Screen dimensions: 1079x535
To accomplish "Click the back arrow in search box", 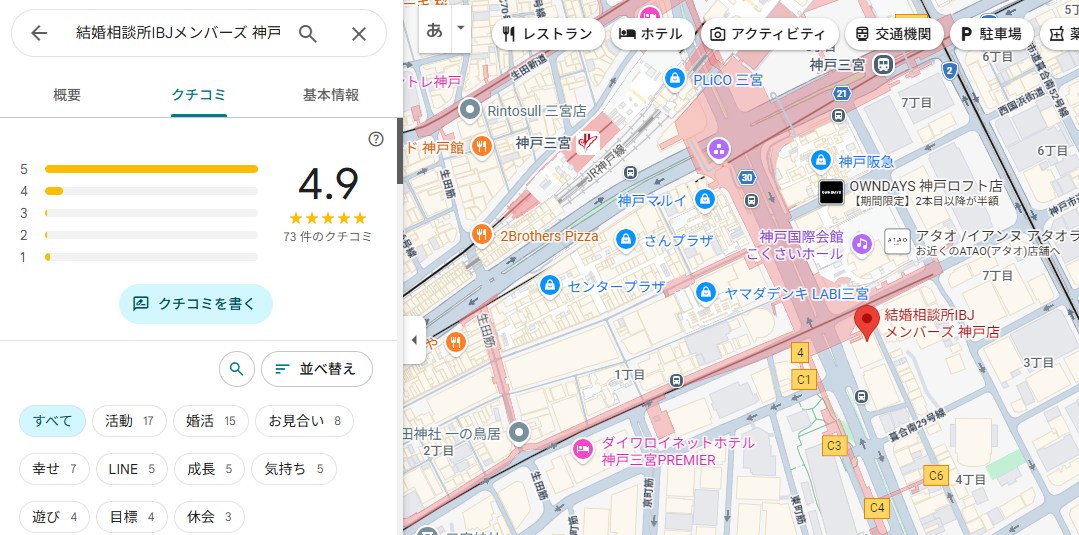I will 39,34.
